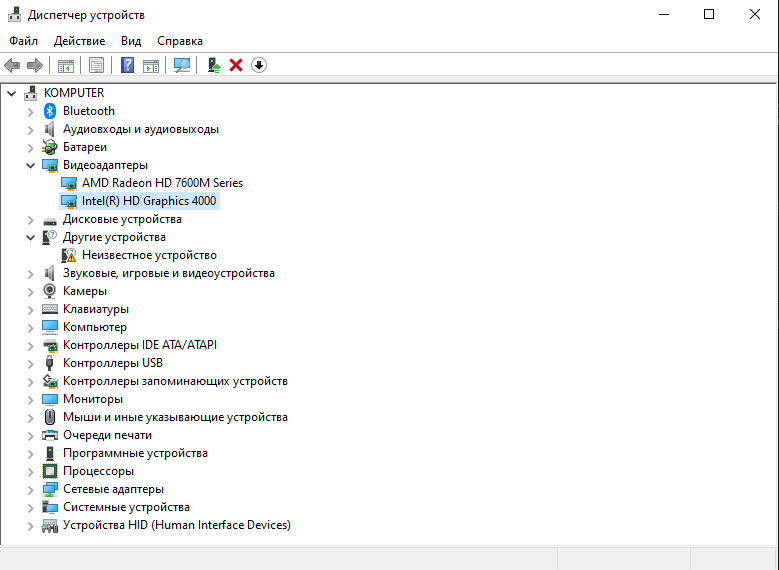Select the KOMPUTER label

tap(74, 93)
